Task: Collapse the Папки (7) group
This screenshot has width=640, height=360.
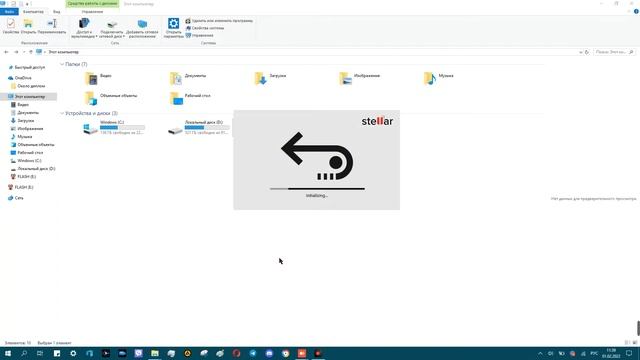Action: (x=62, y=64)
